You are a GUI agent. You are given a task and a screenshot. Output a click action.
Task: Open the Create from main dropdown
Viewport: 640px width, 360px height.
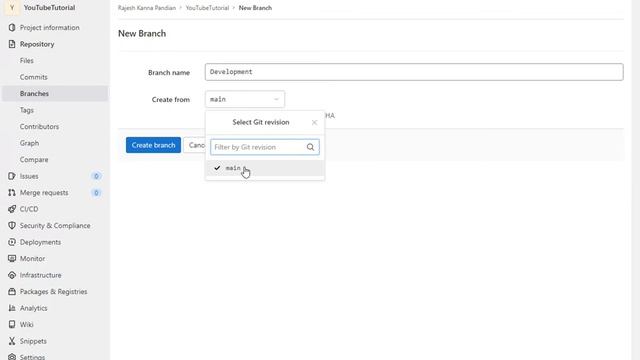click(245, 99)
